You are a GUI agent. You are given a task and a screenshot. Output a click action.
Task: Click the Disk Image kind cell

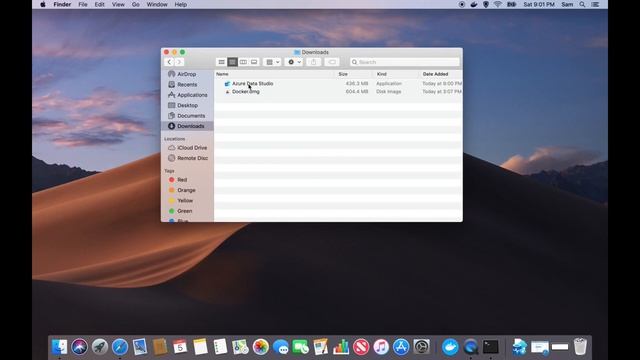pos(389,92)
